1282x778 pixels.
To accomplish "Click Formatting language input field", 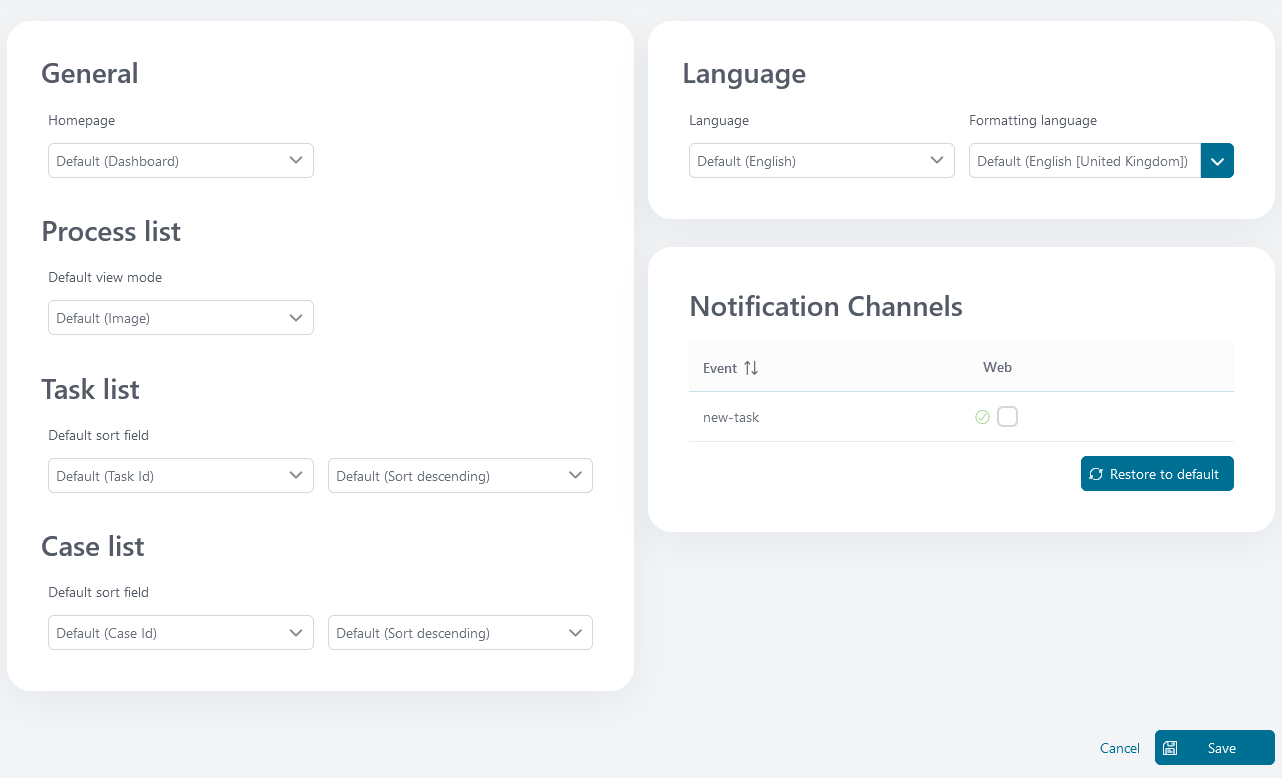I will coord(1085,161).
